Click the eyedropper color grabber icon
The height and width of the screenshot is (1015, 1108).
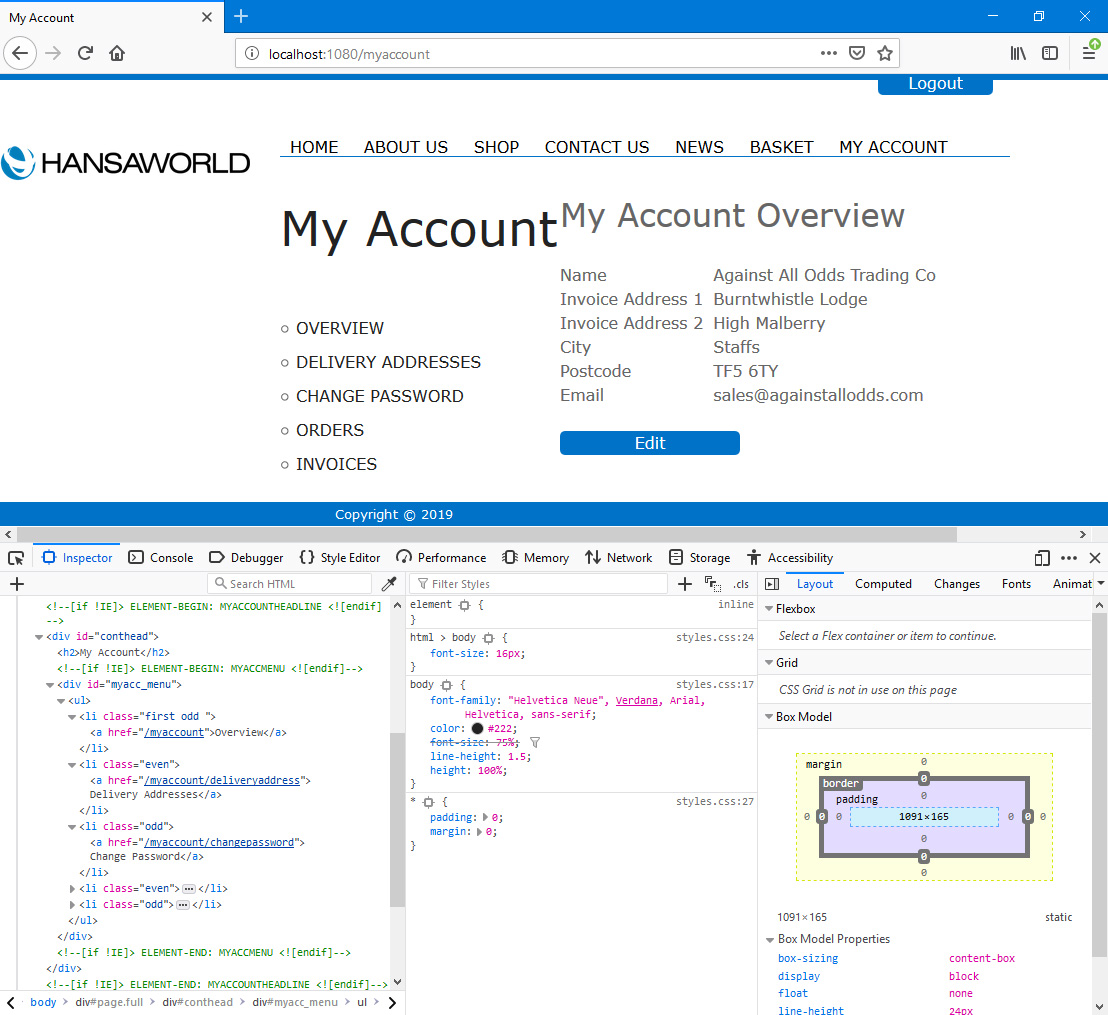(x=390, y=584)
